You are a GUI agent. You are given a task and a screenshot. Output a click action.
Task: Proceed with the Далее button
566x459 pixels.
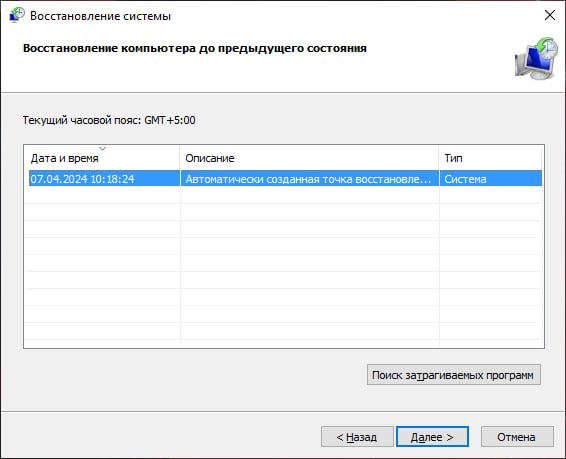[432, 437]
